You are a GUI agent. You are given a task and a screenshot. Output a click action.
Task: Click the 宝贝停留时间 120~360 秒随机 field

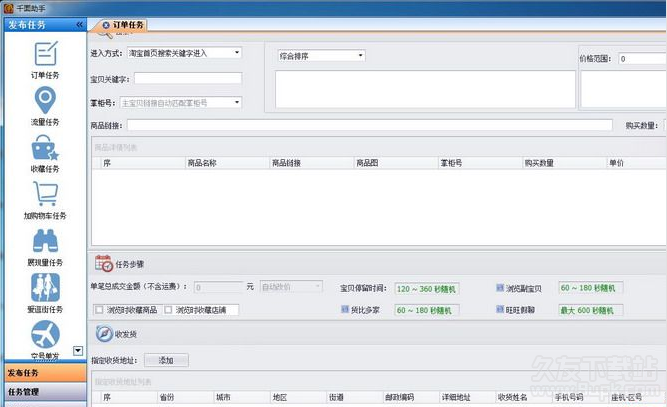pos(427,289)
